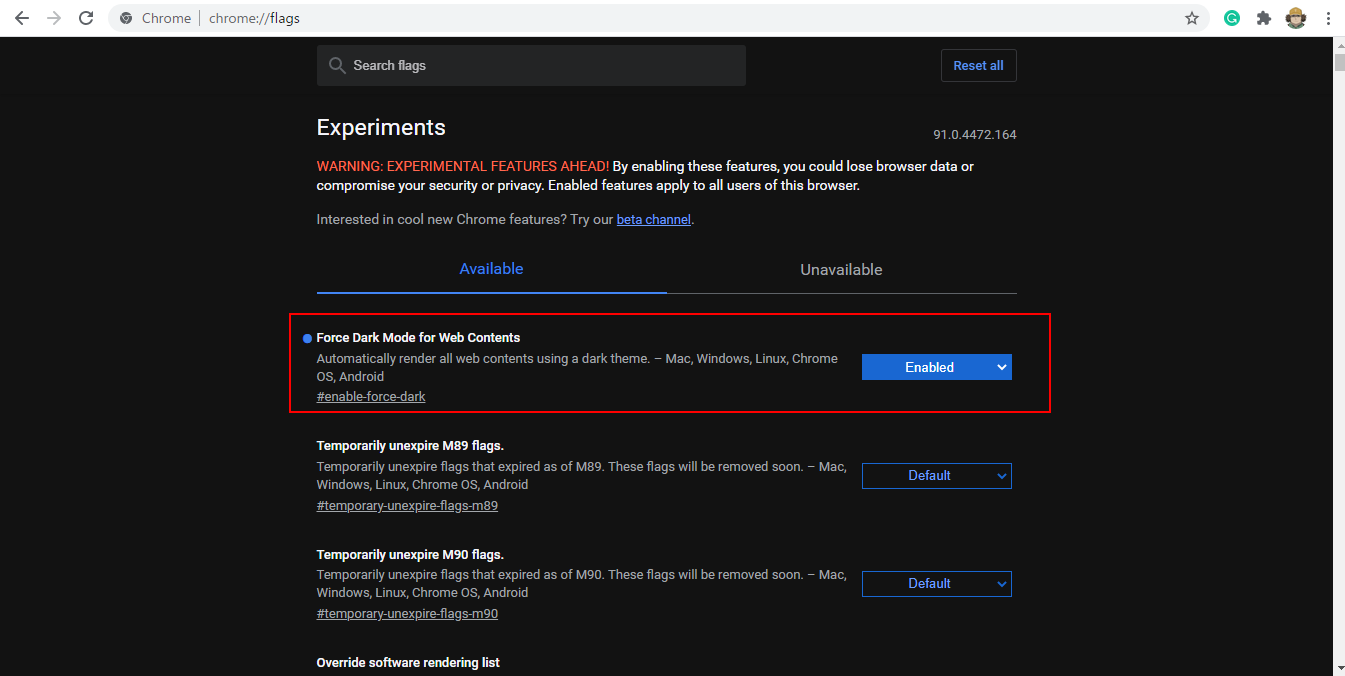1345x676 pixels.
Task: Open the Chrome profile avatar
Action: coord(1295,17)
